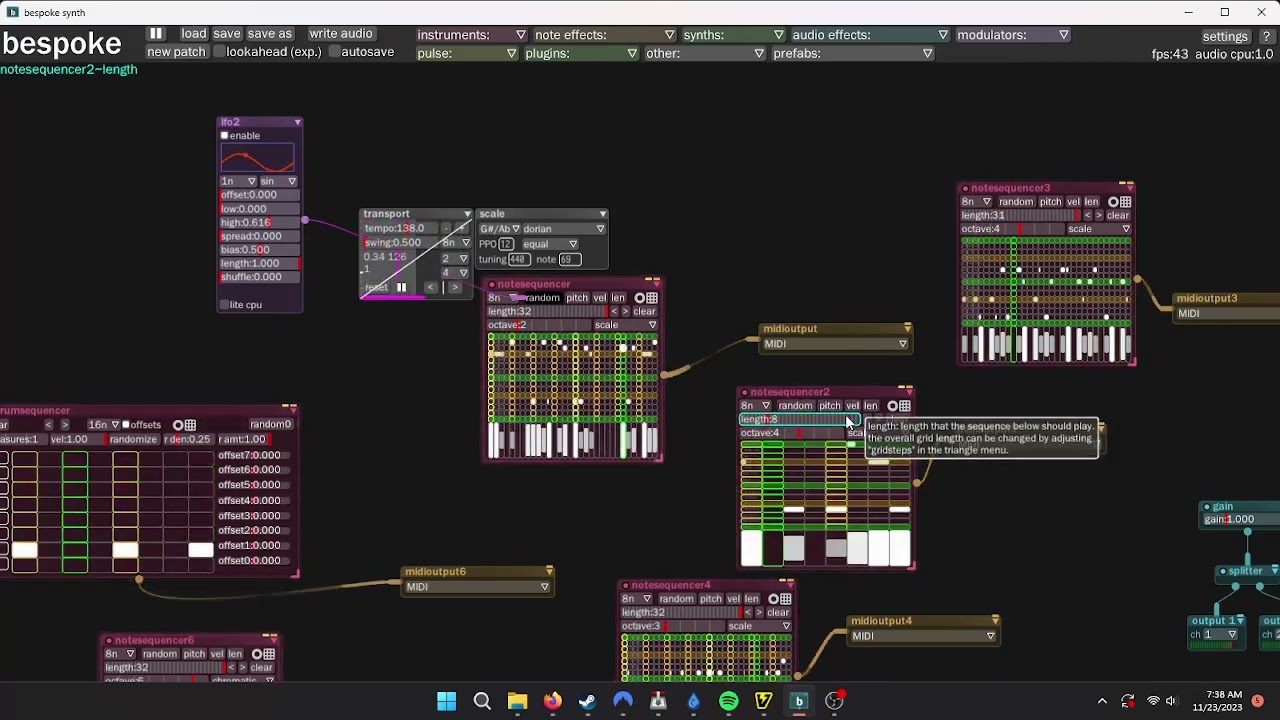Open the plugins dropdown menu
Viewport: 1280px width, 720px height.
[581, 53]
